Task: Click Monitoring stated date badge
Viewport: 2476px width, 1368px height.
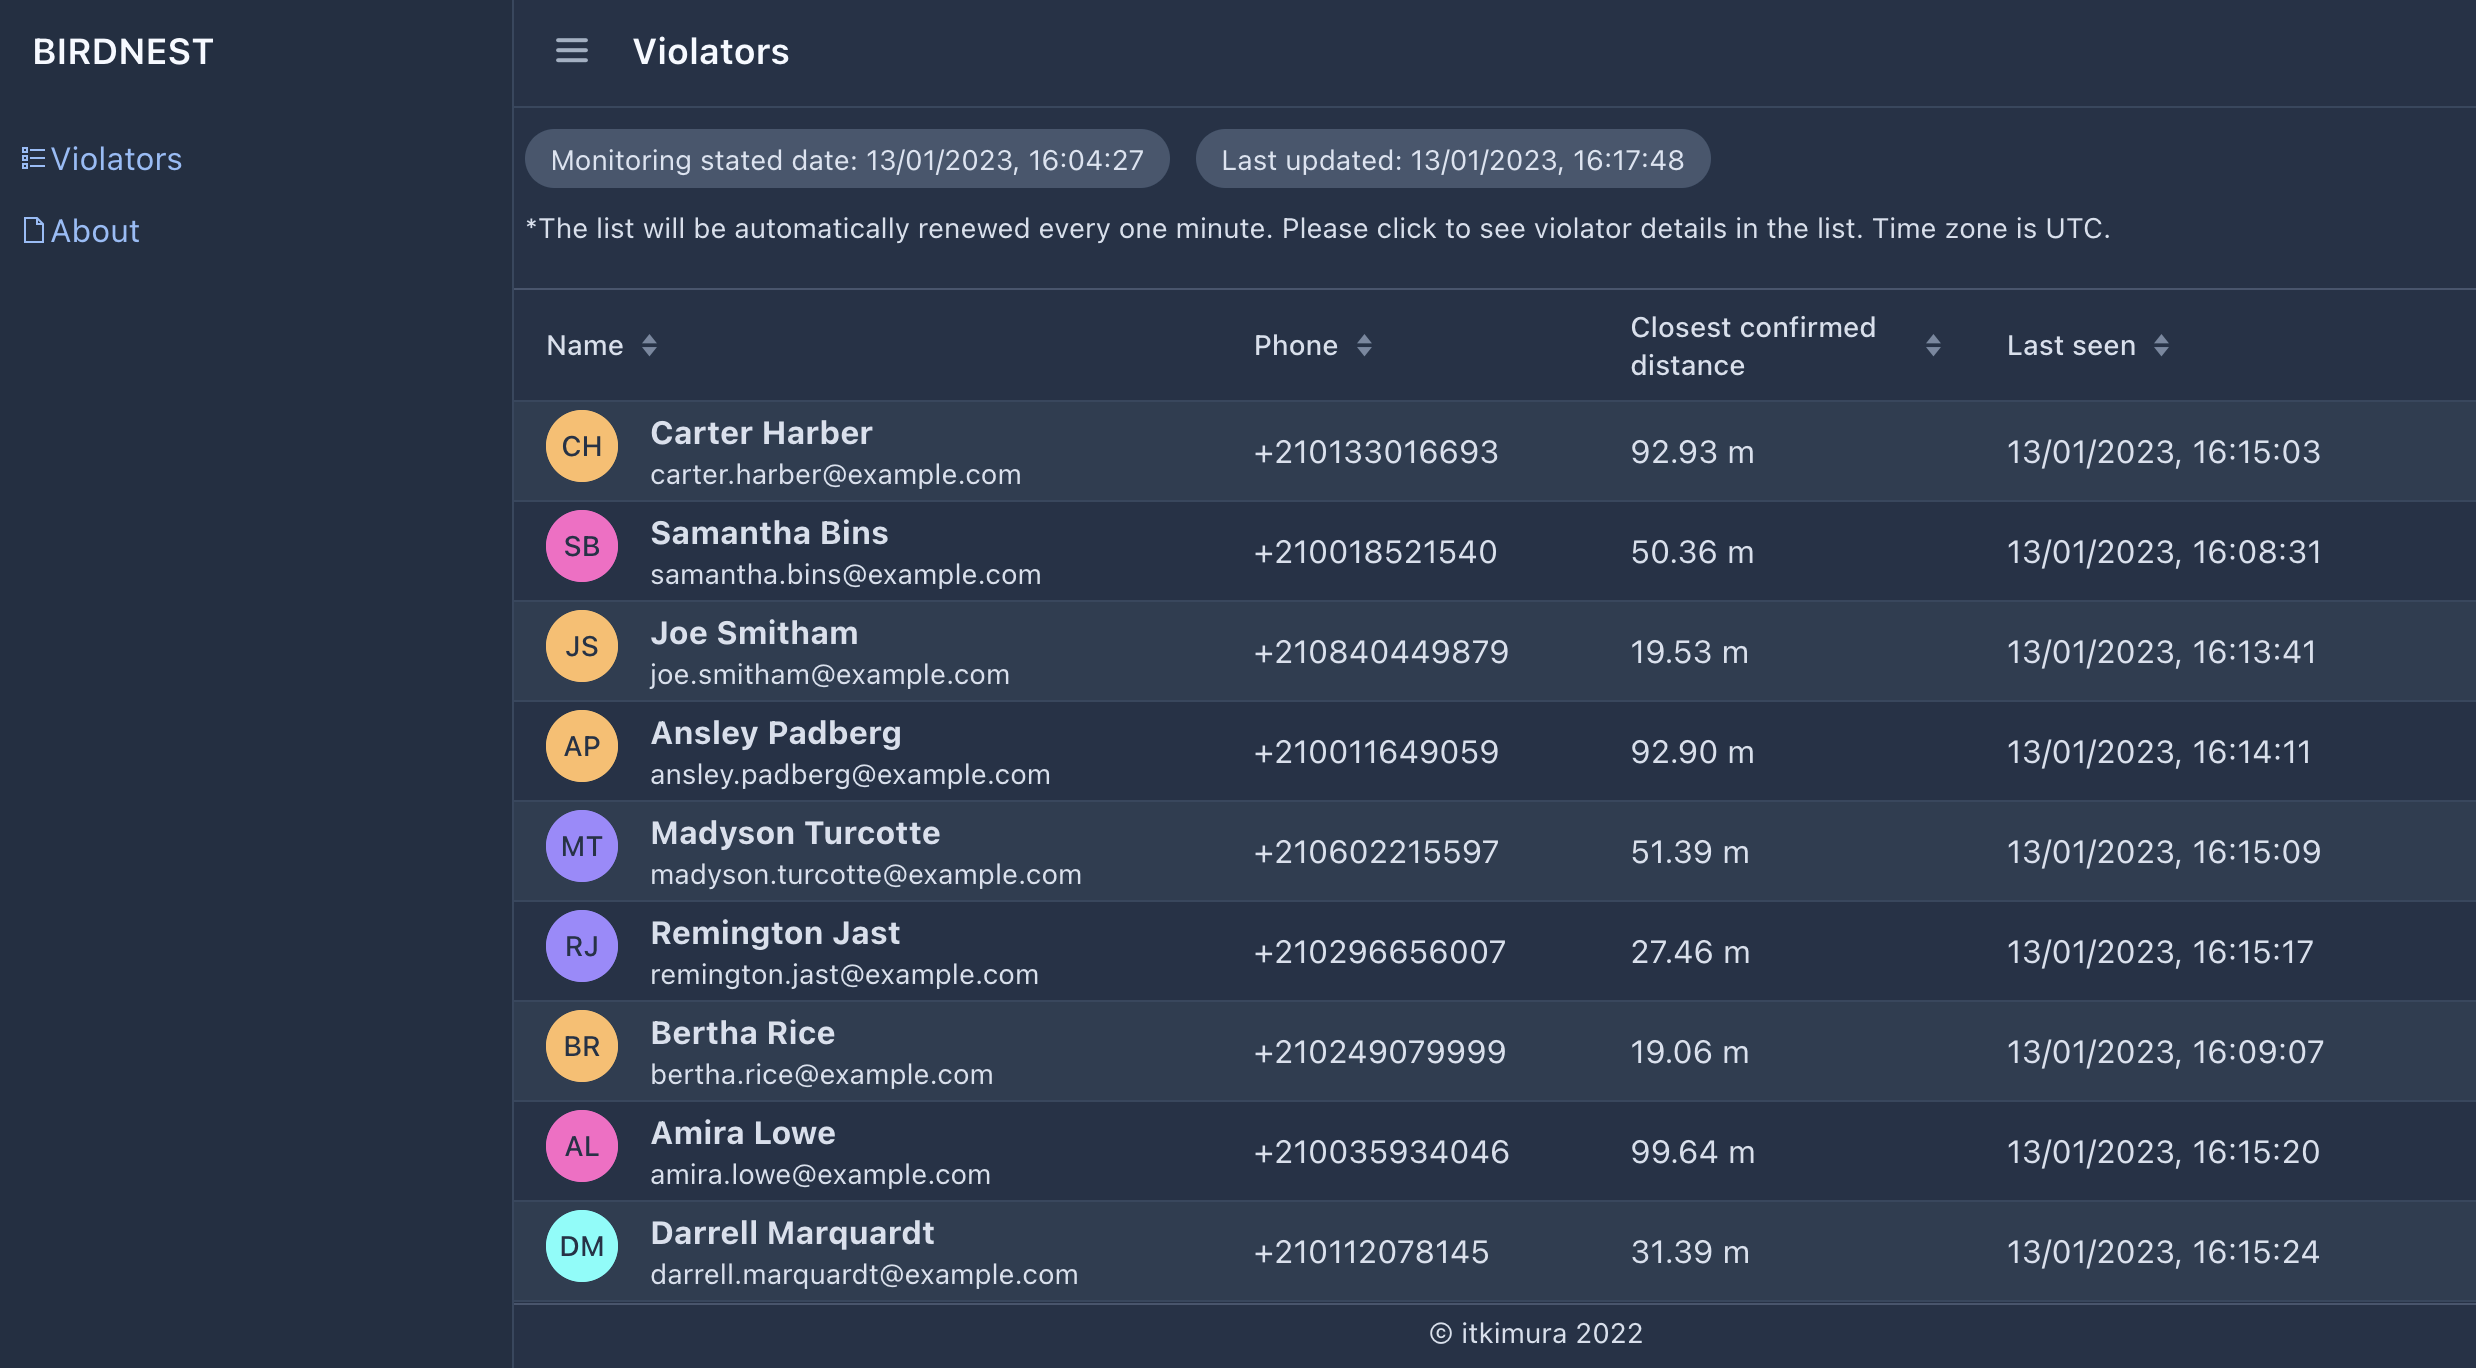Action: (846, 160)
